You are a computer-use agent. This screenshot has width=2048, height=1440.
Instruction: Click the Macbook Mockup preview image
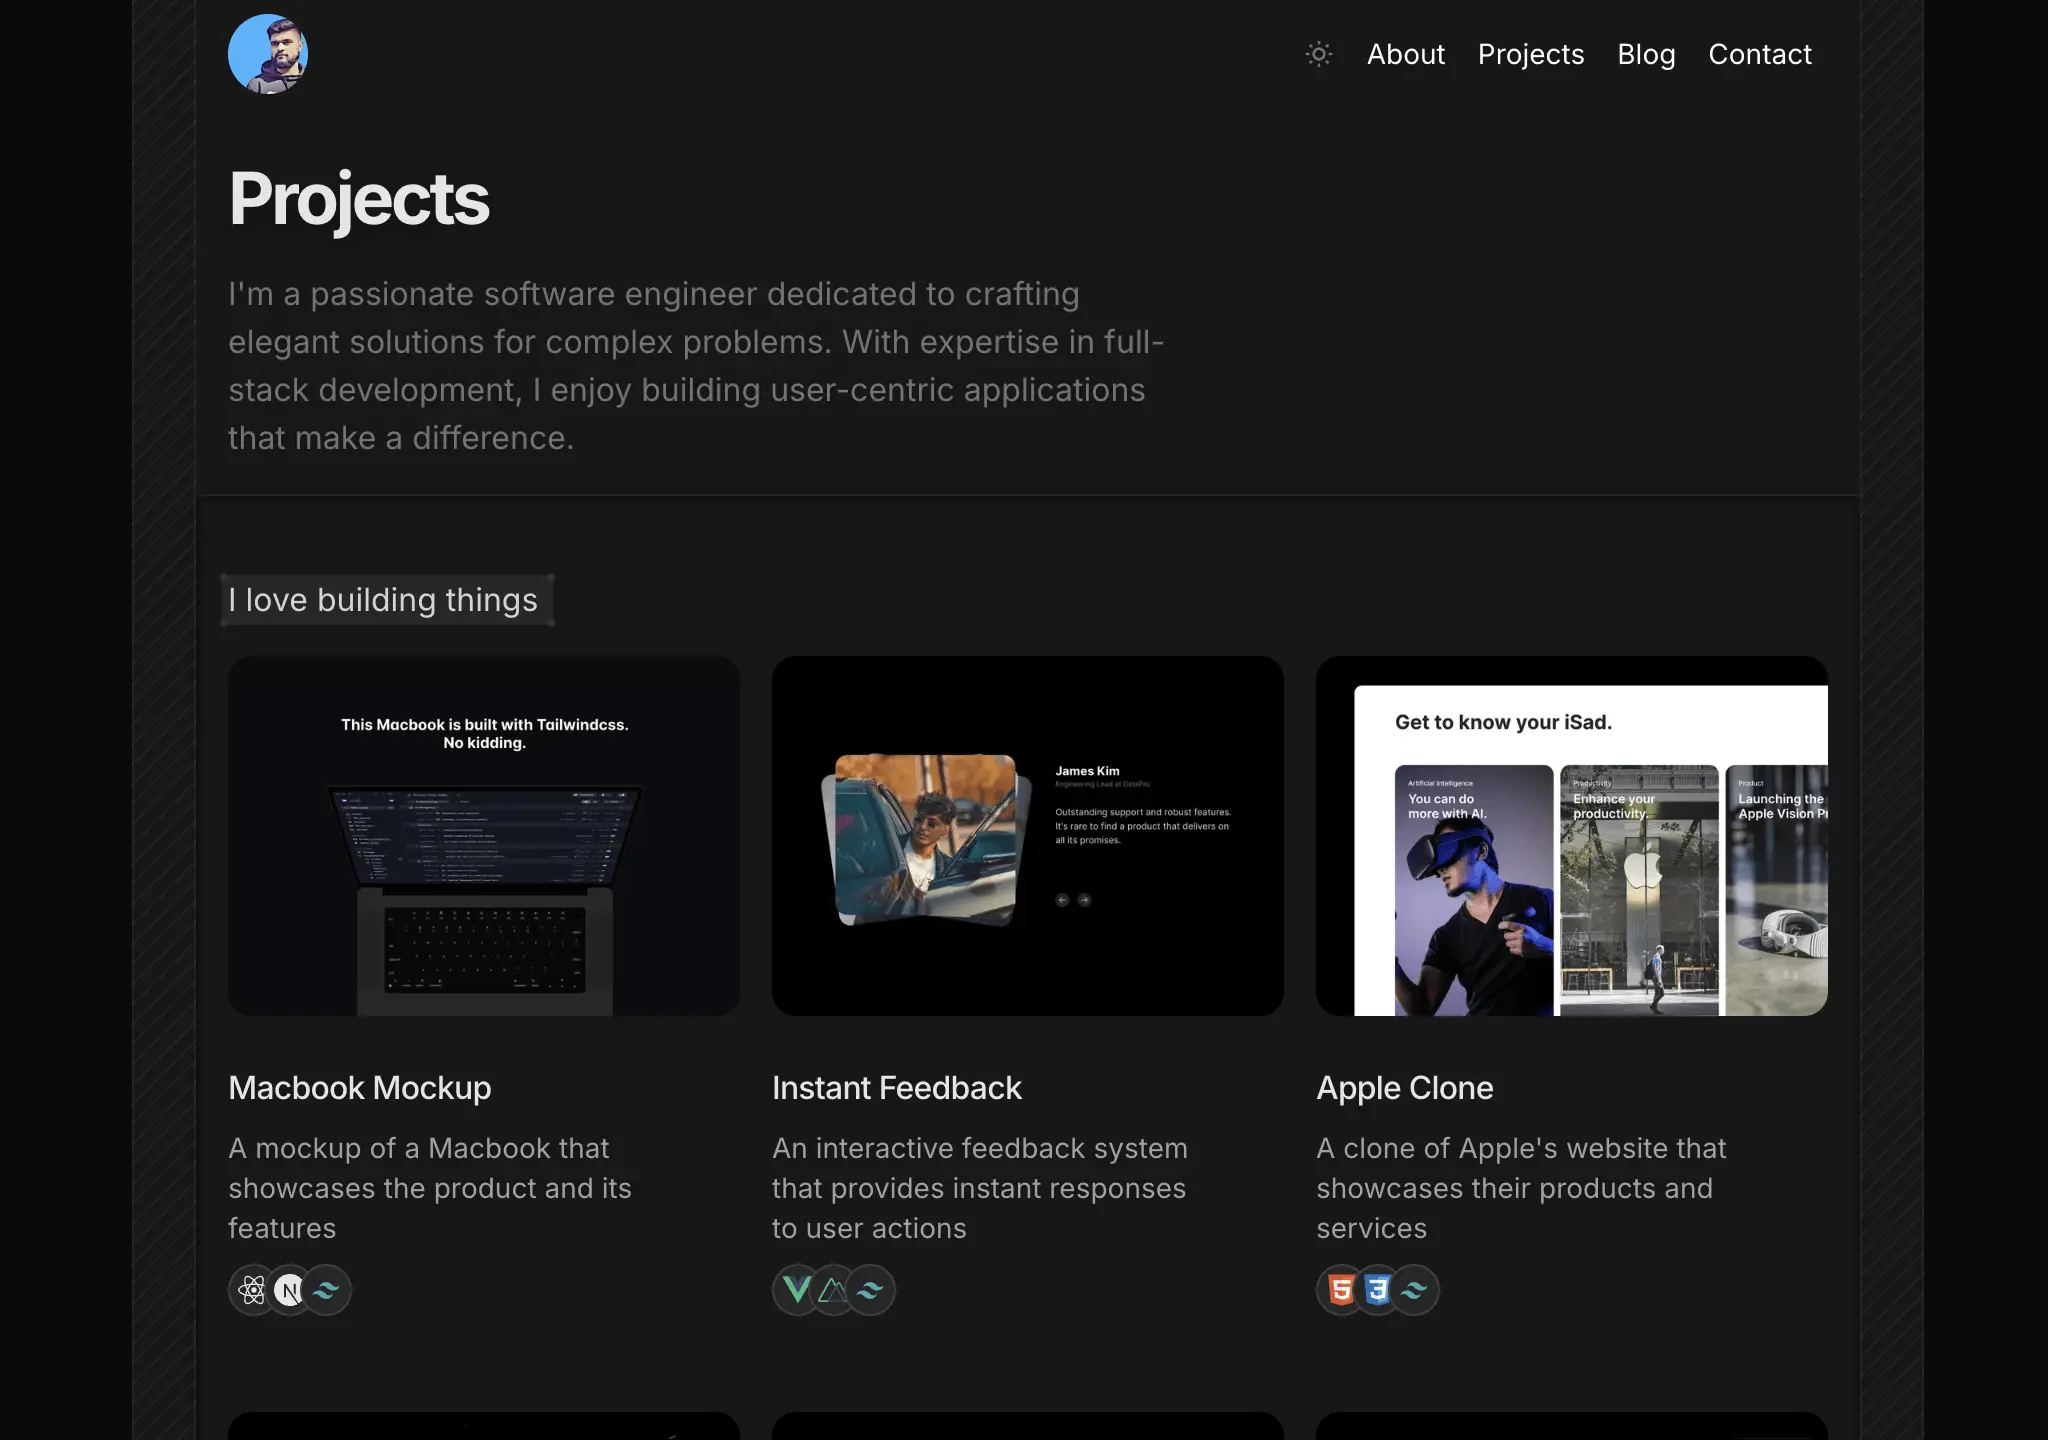click(484, 836)
